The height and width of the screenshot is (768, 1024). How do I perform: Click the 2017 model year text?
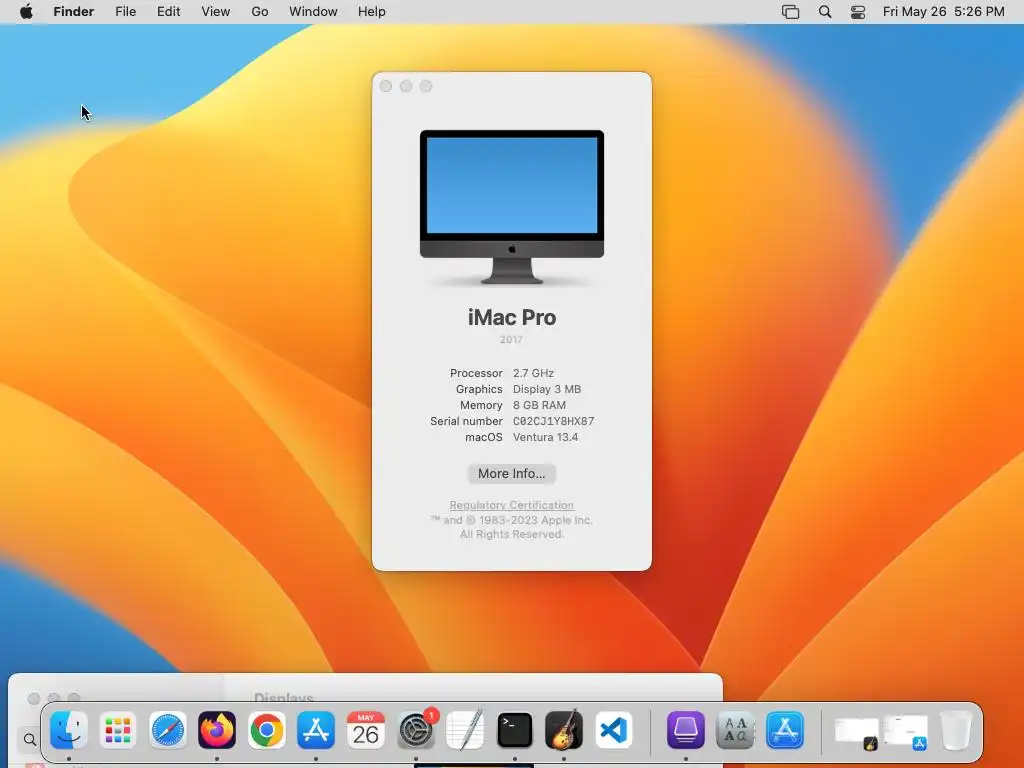pyautogui.click(x=511, y=340)
